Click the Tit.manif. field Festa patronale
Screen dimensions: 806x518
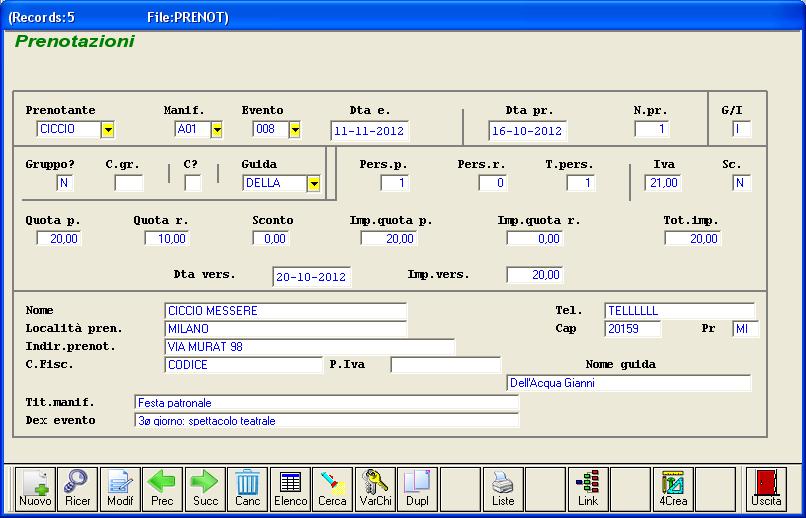[x=326, y=402]
